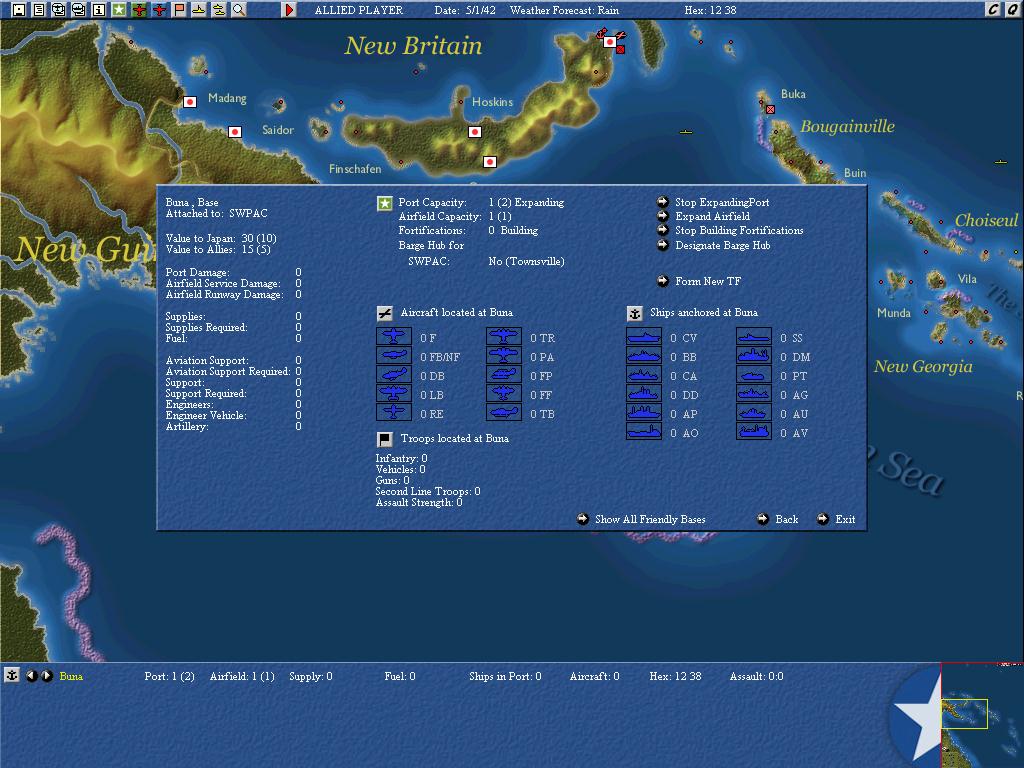Click the 'Attached to: SWPAC' text
Screen dimensions: 1024x768
[x=216, y=214]
